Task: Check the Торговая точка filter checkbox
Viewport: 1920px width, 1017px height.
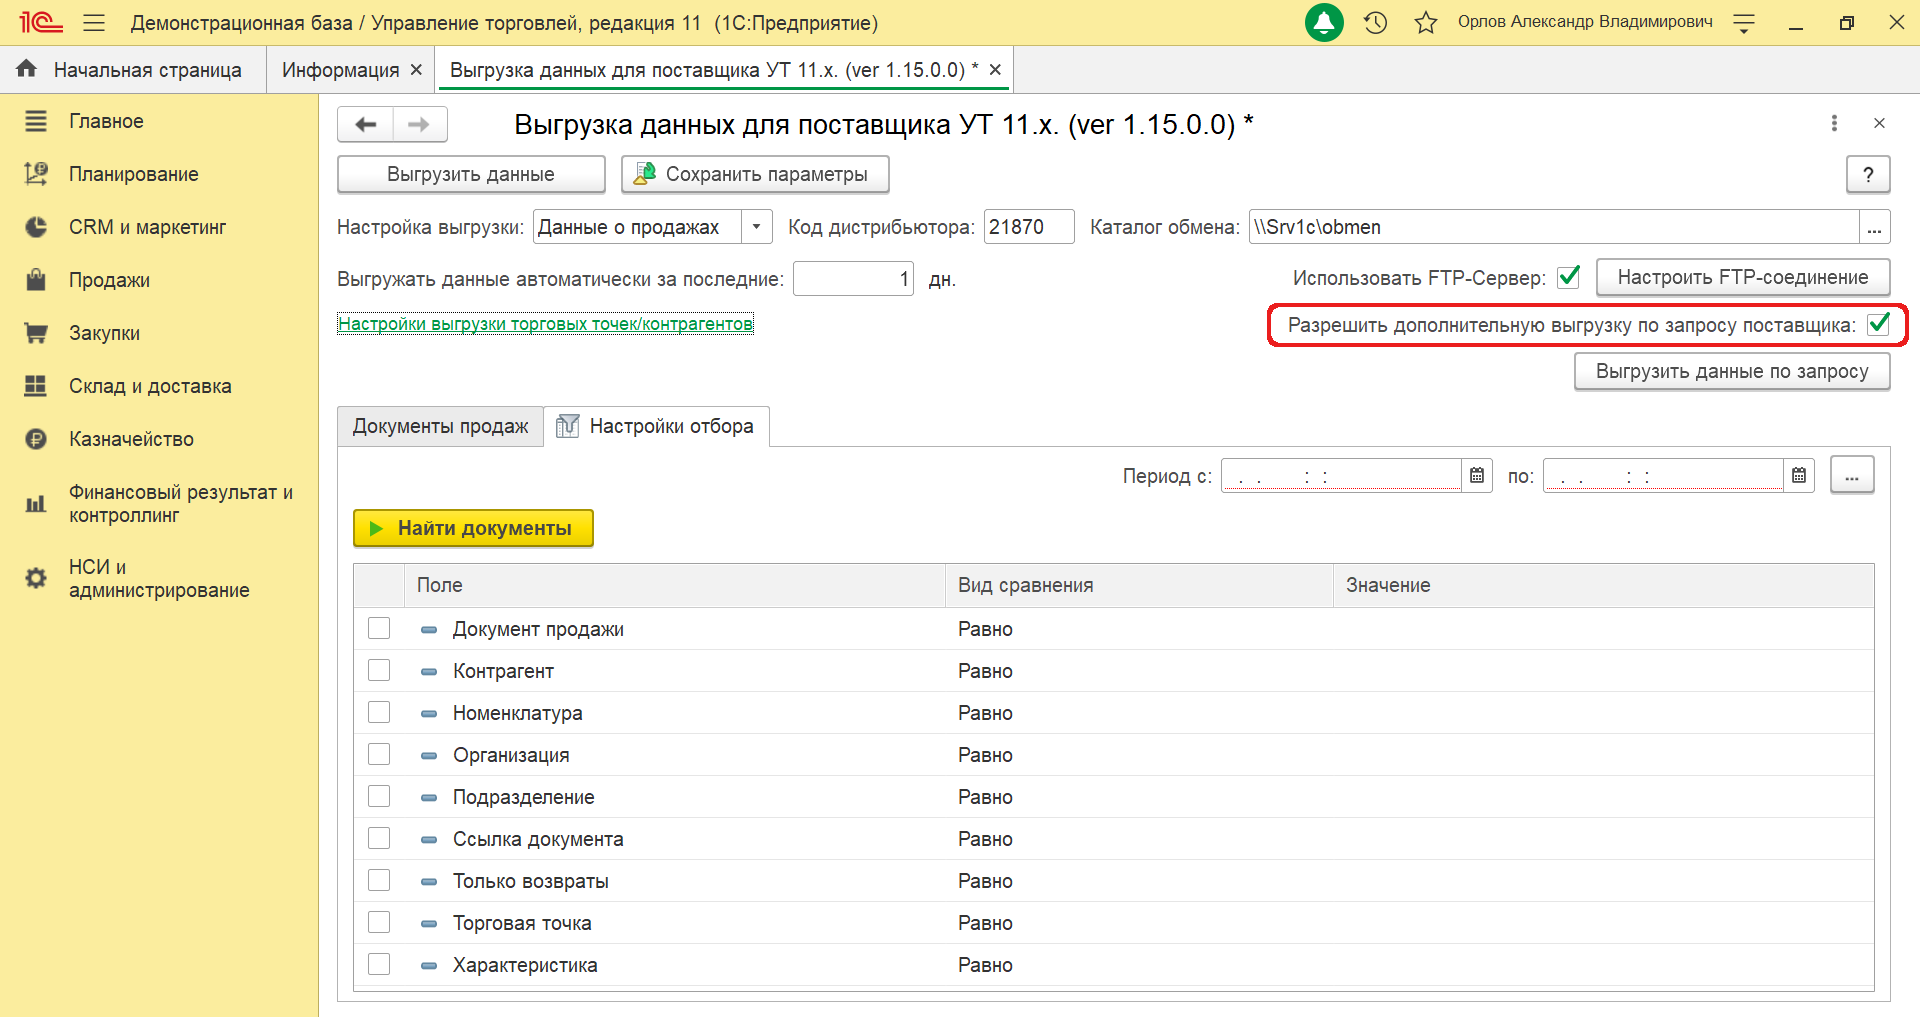Action: pyautogui.click(x=379, y=922)
